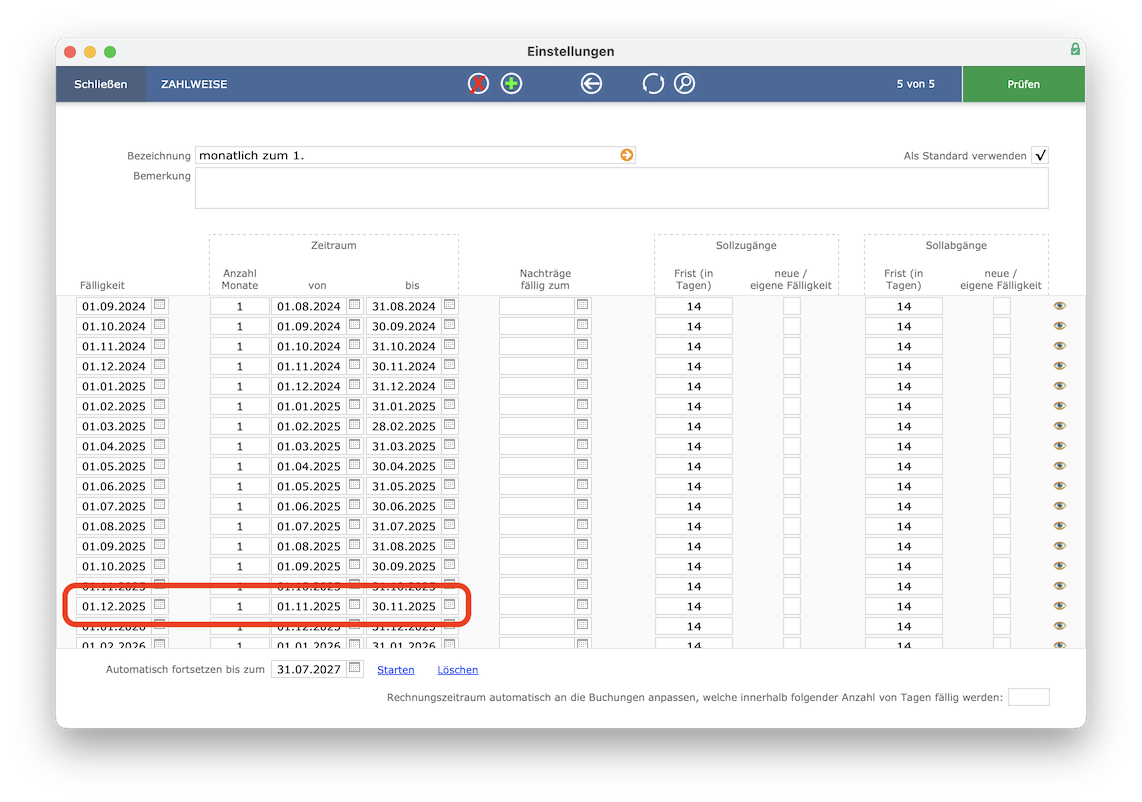
Task: Click the green Prüfen button
Action: [1023, 84]
